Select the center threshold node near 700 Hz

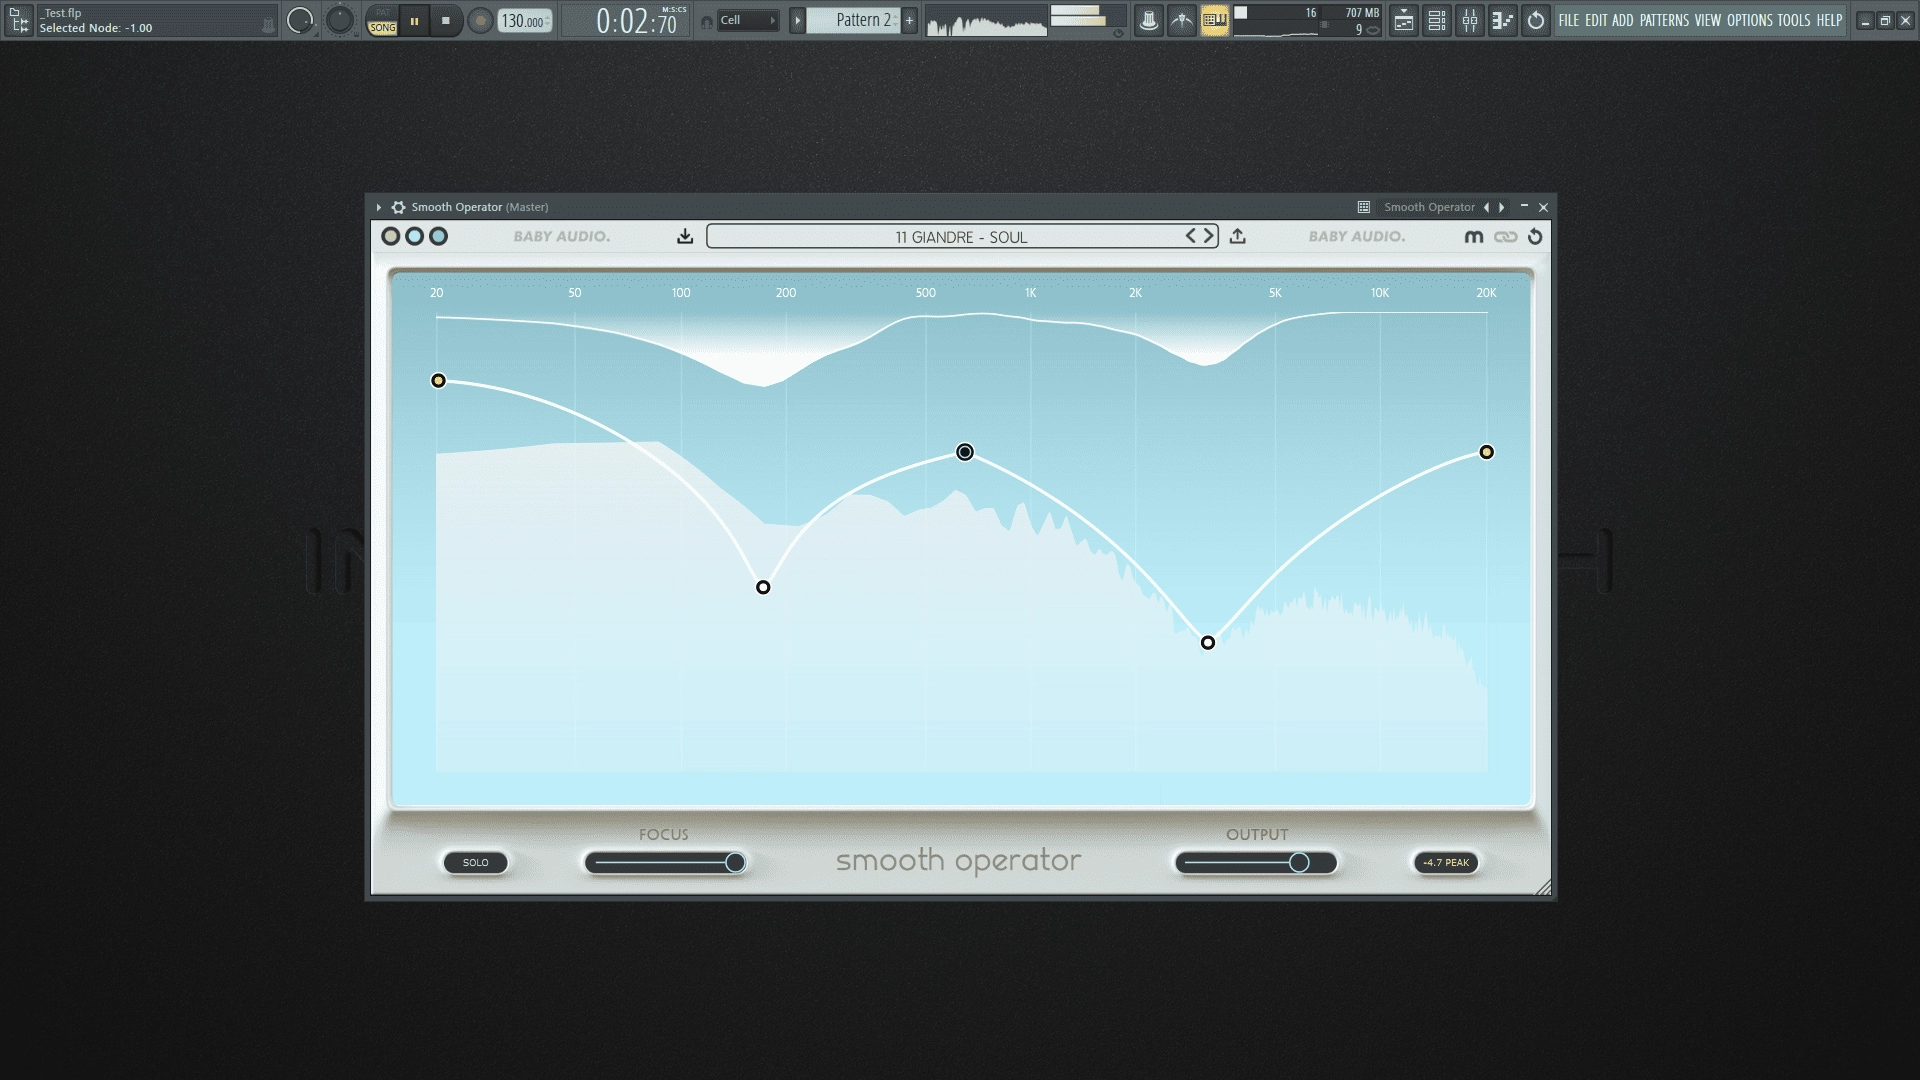(965, 452)
